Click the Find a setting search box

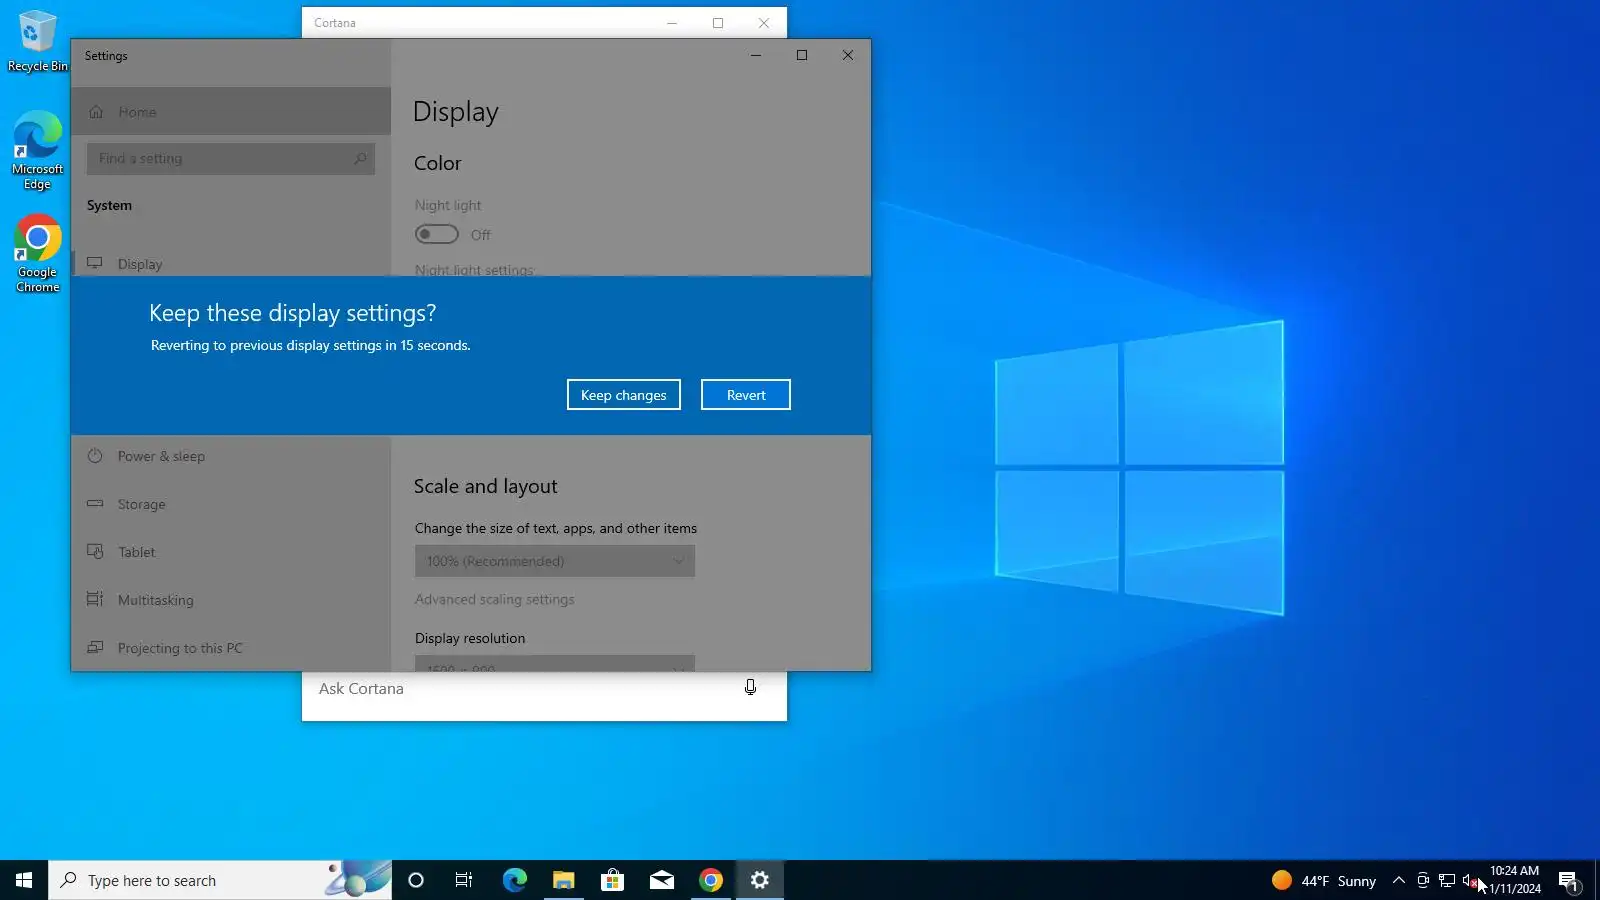coord(231,158)
